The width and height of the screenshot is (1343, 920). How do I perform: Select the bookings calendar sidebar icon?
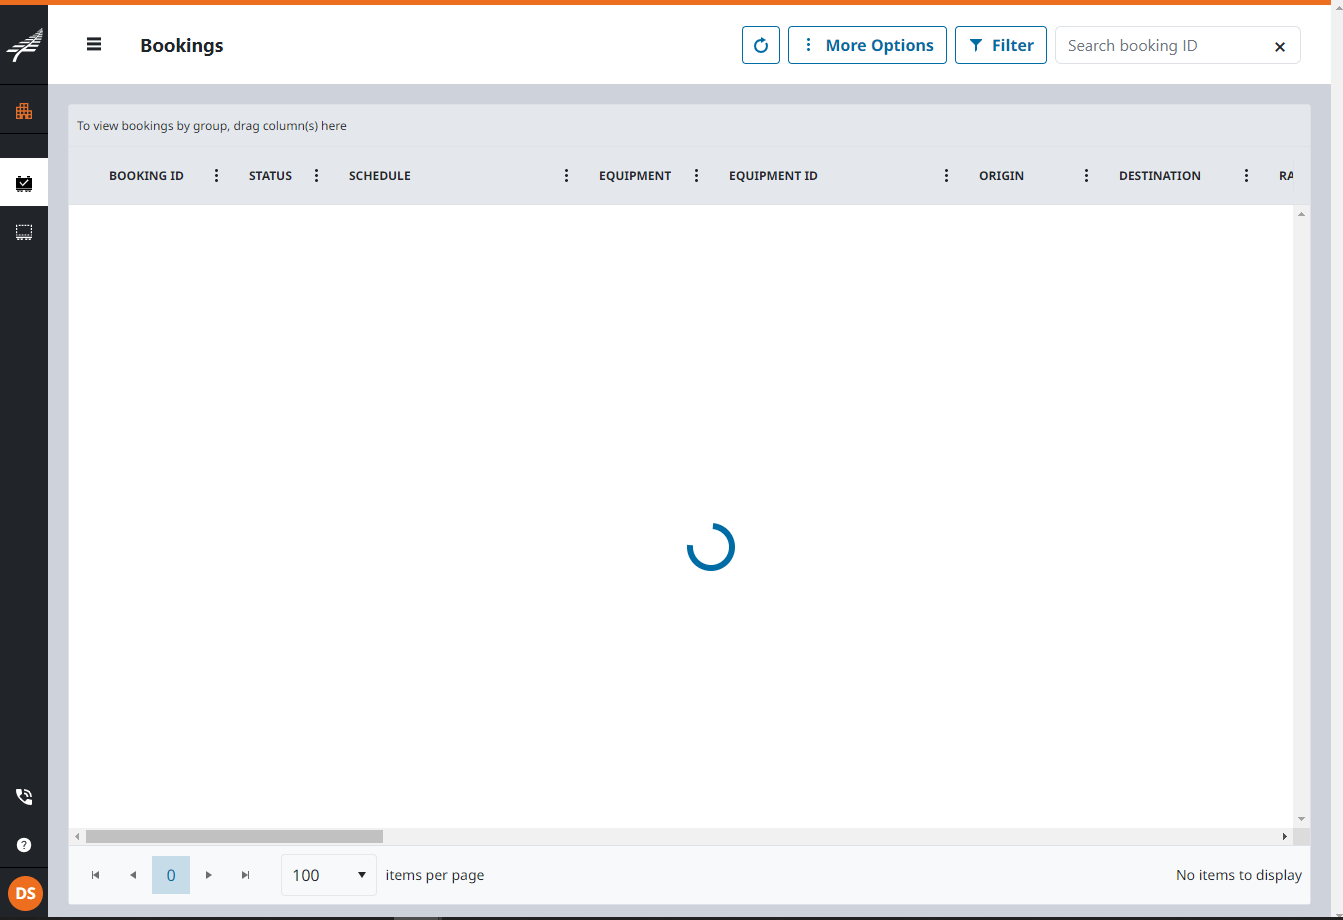point(24,183)
